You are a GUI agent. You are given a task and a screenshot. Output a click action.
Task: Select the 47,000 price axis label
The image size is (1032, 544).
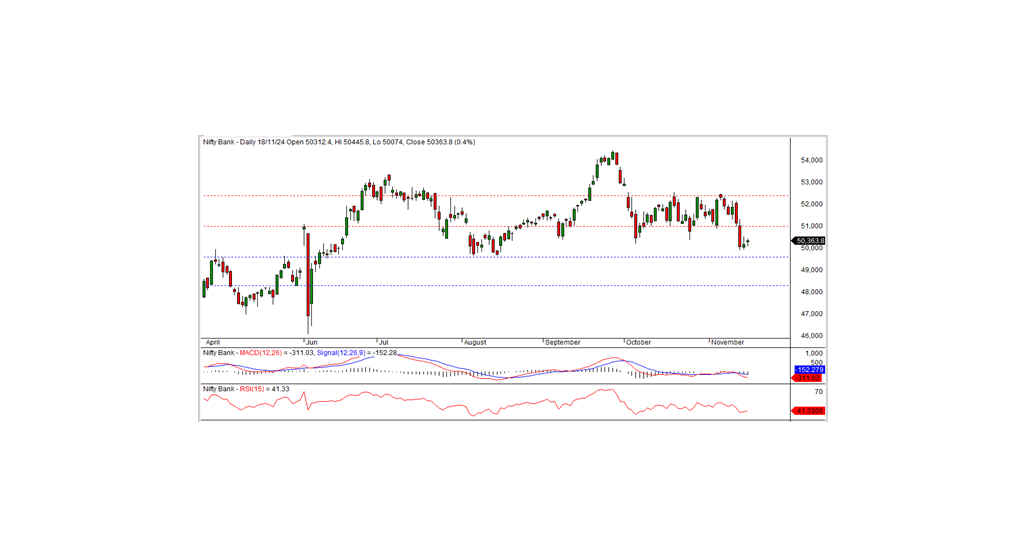(811, 314)
